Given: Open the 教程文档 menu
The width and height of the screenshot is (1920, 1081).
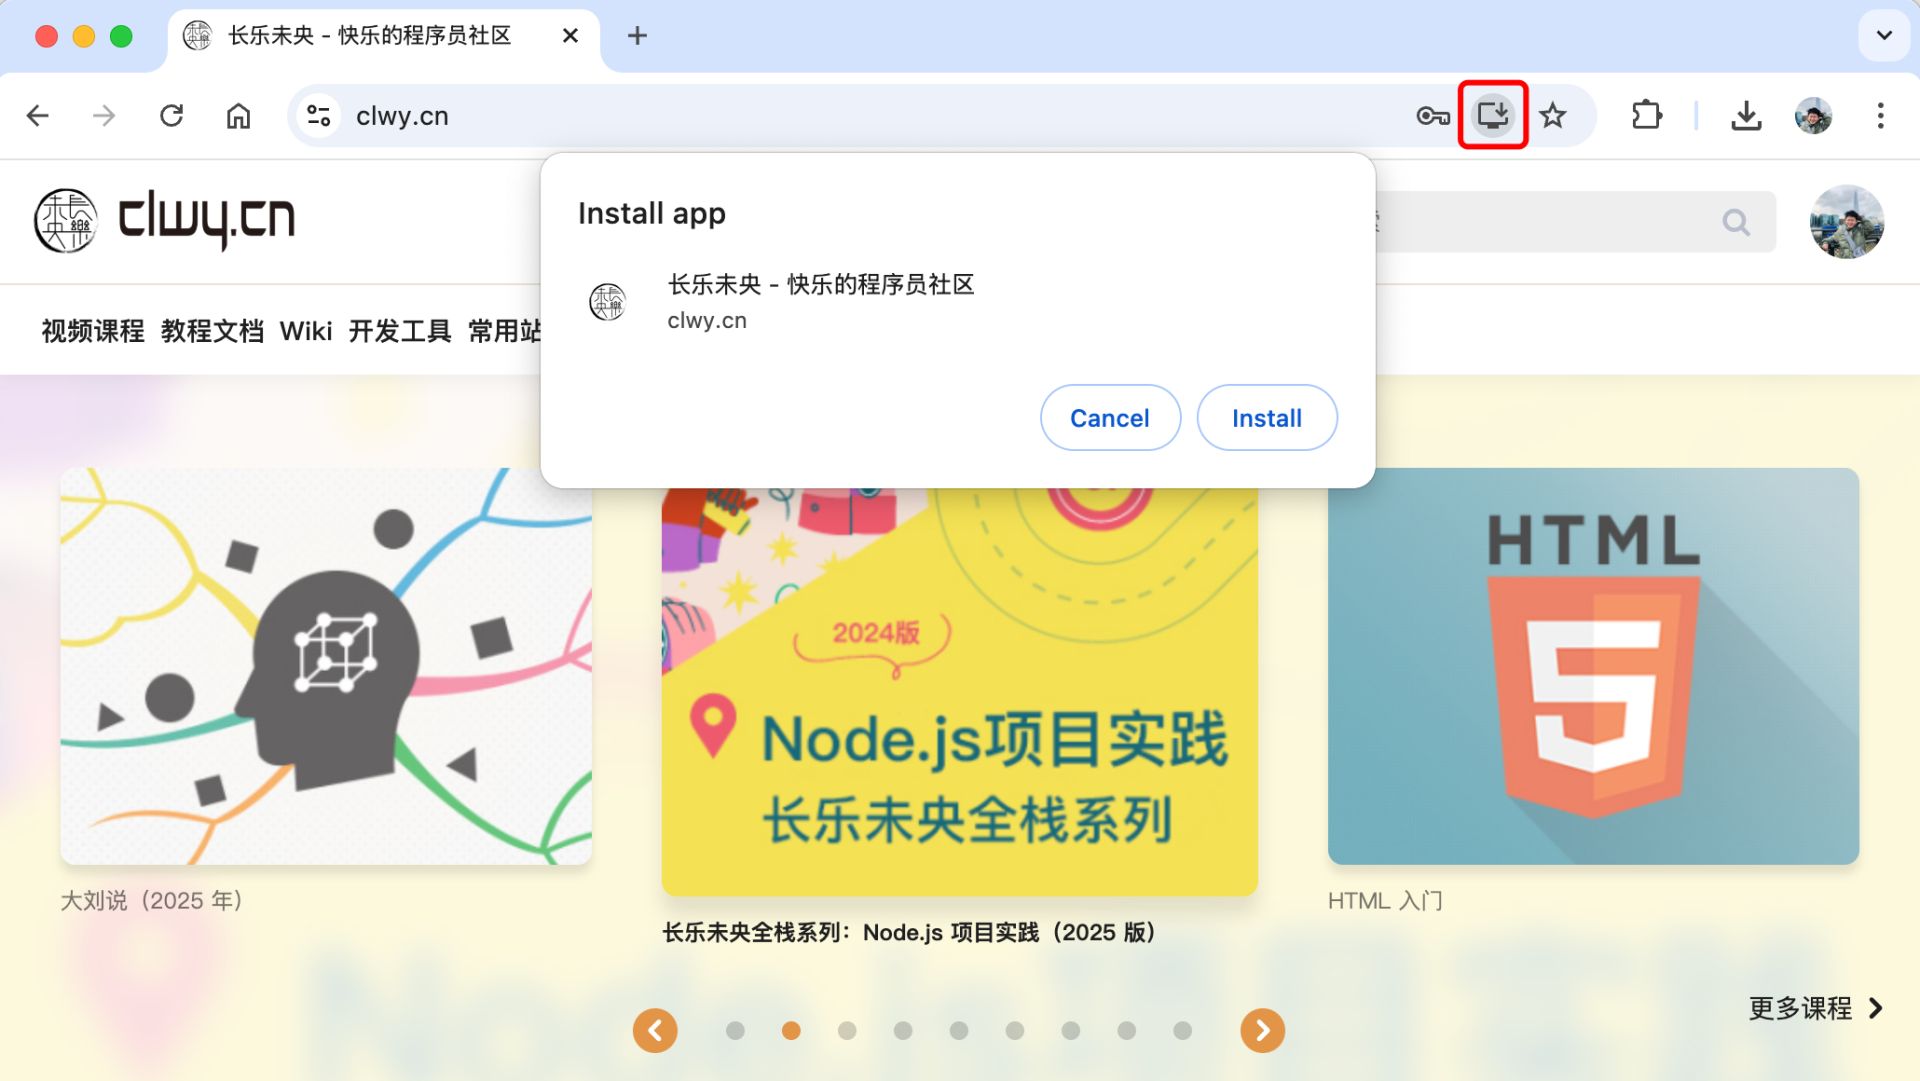Looking at the screenshot, I should (x=212, y=331).
